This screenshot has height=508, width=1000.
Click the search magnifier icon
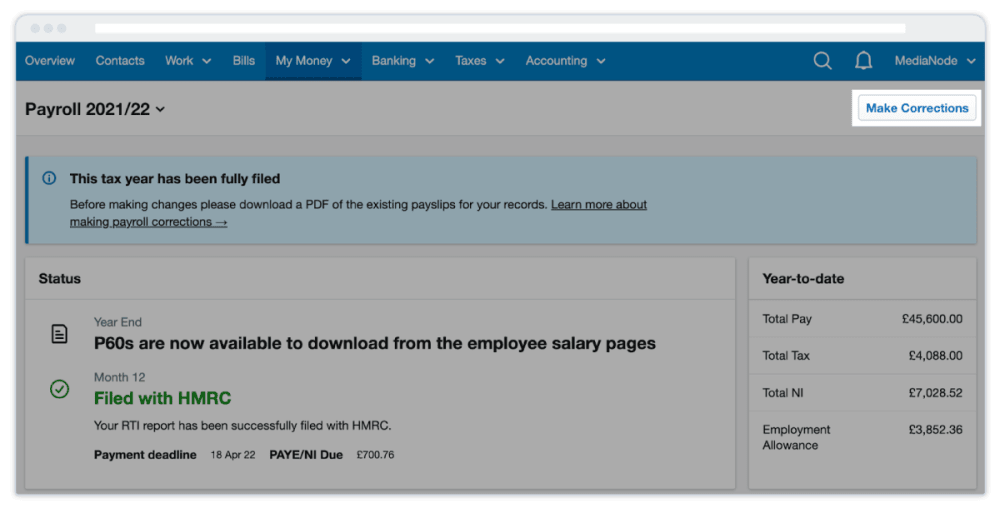tap(822, 61)
